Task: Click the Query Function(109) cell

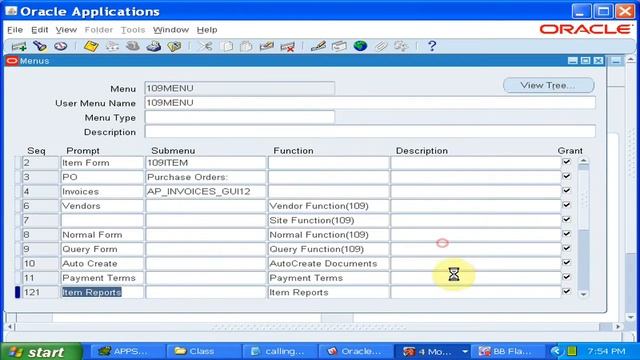Action: click(x=329, y=249)
